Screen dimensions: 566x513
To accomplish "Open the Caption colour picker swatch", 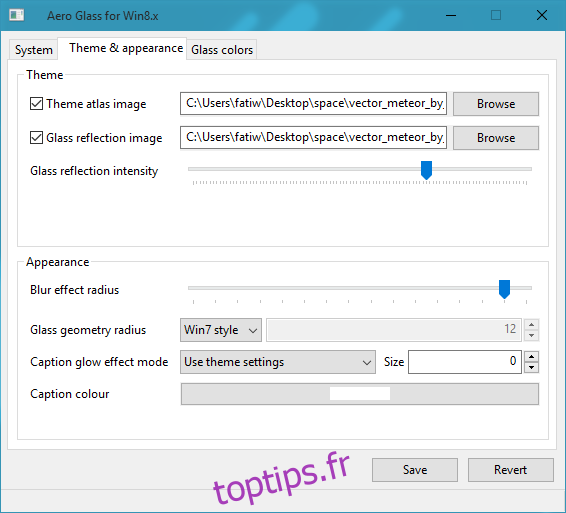I will coord(360,394).
